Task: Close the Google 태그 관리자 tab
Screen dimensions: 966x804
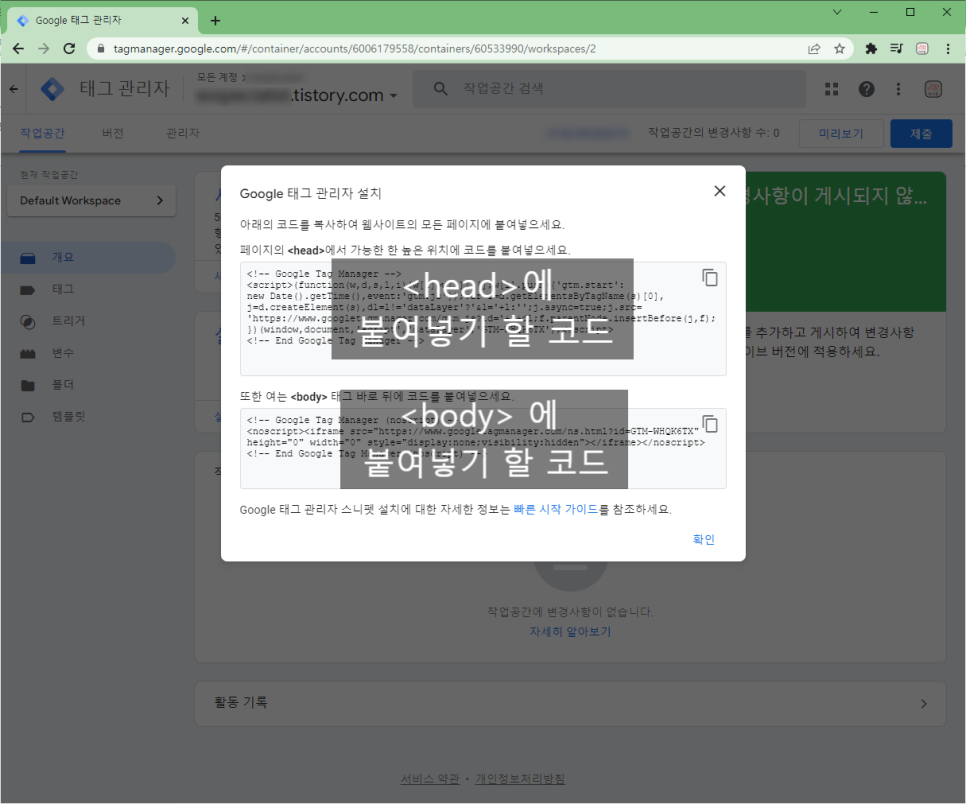Action: point(185,21)
